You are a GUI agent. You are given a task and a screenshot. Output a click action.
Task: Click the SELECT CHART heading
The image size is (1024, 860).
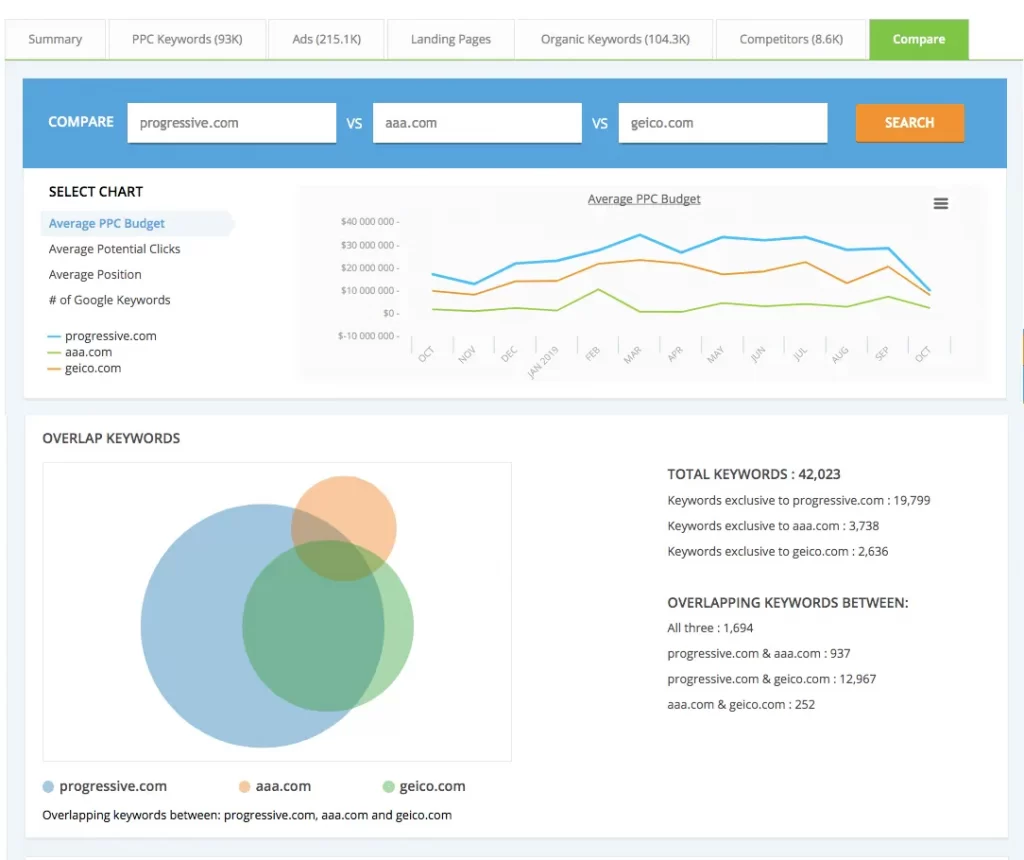95,191
